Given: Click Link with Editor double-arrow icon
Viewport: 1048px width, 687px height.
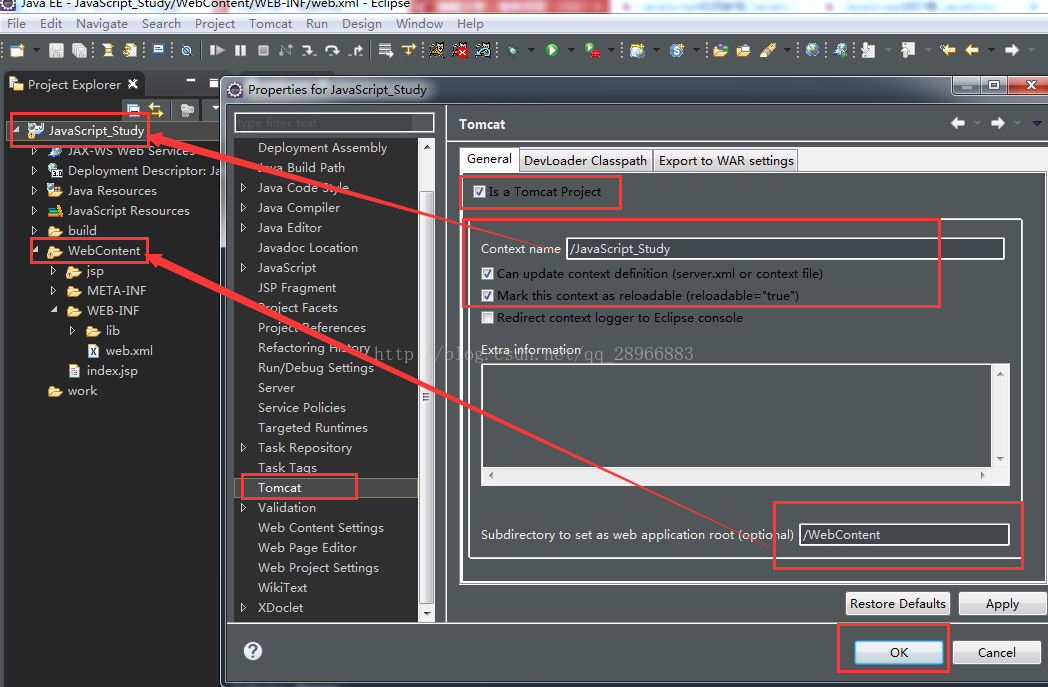Looking at the screenshot, I should 156,109.
